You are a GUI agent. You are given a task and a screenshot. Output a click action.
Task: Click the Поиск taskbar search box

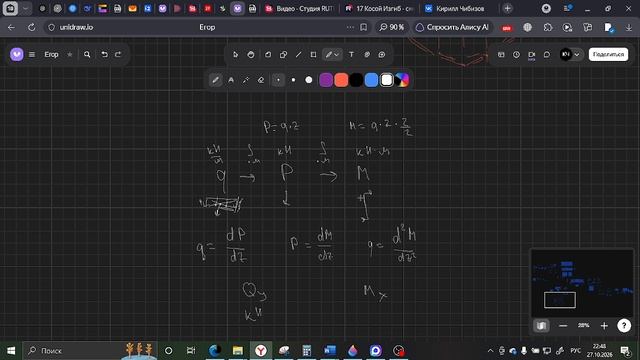90,351
